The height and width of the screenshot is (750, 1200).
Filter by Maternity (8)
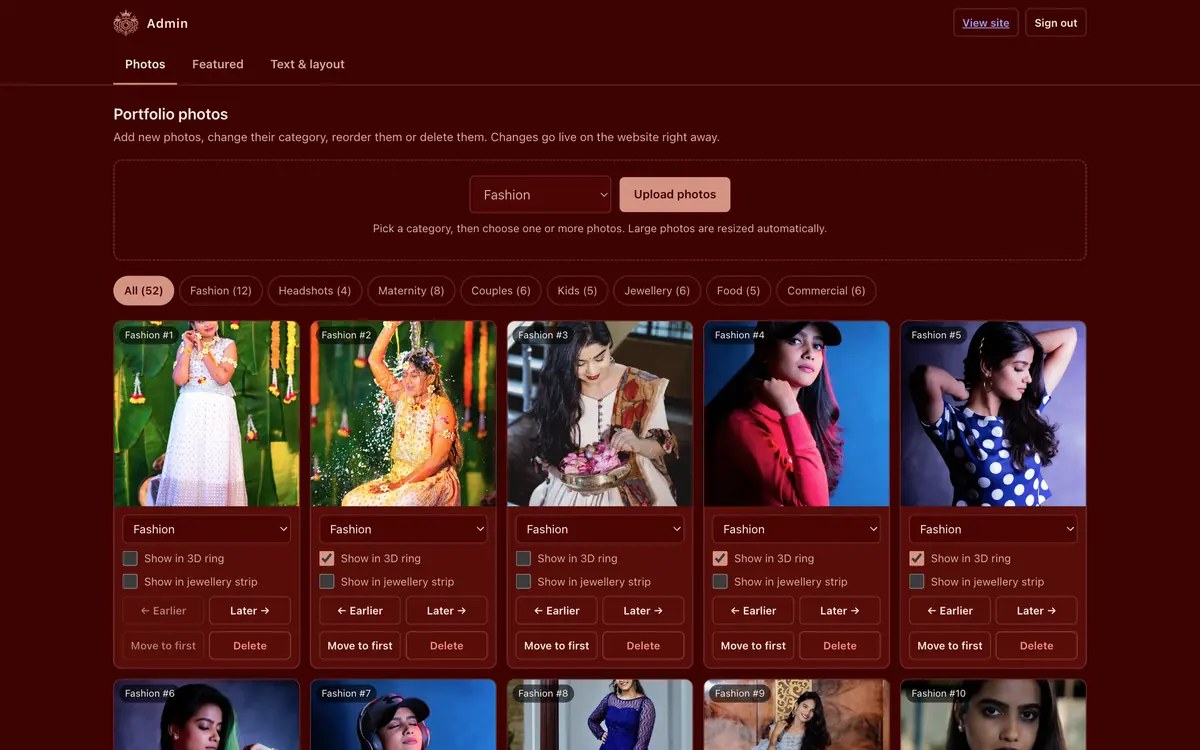[x=411, y=291]
